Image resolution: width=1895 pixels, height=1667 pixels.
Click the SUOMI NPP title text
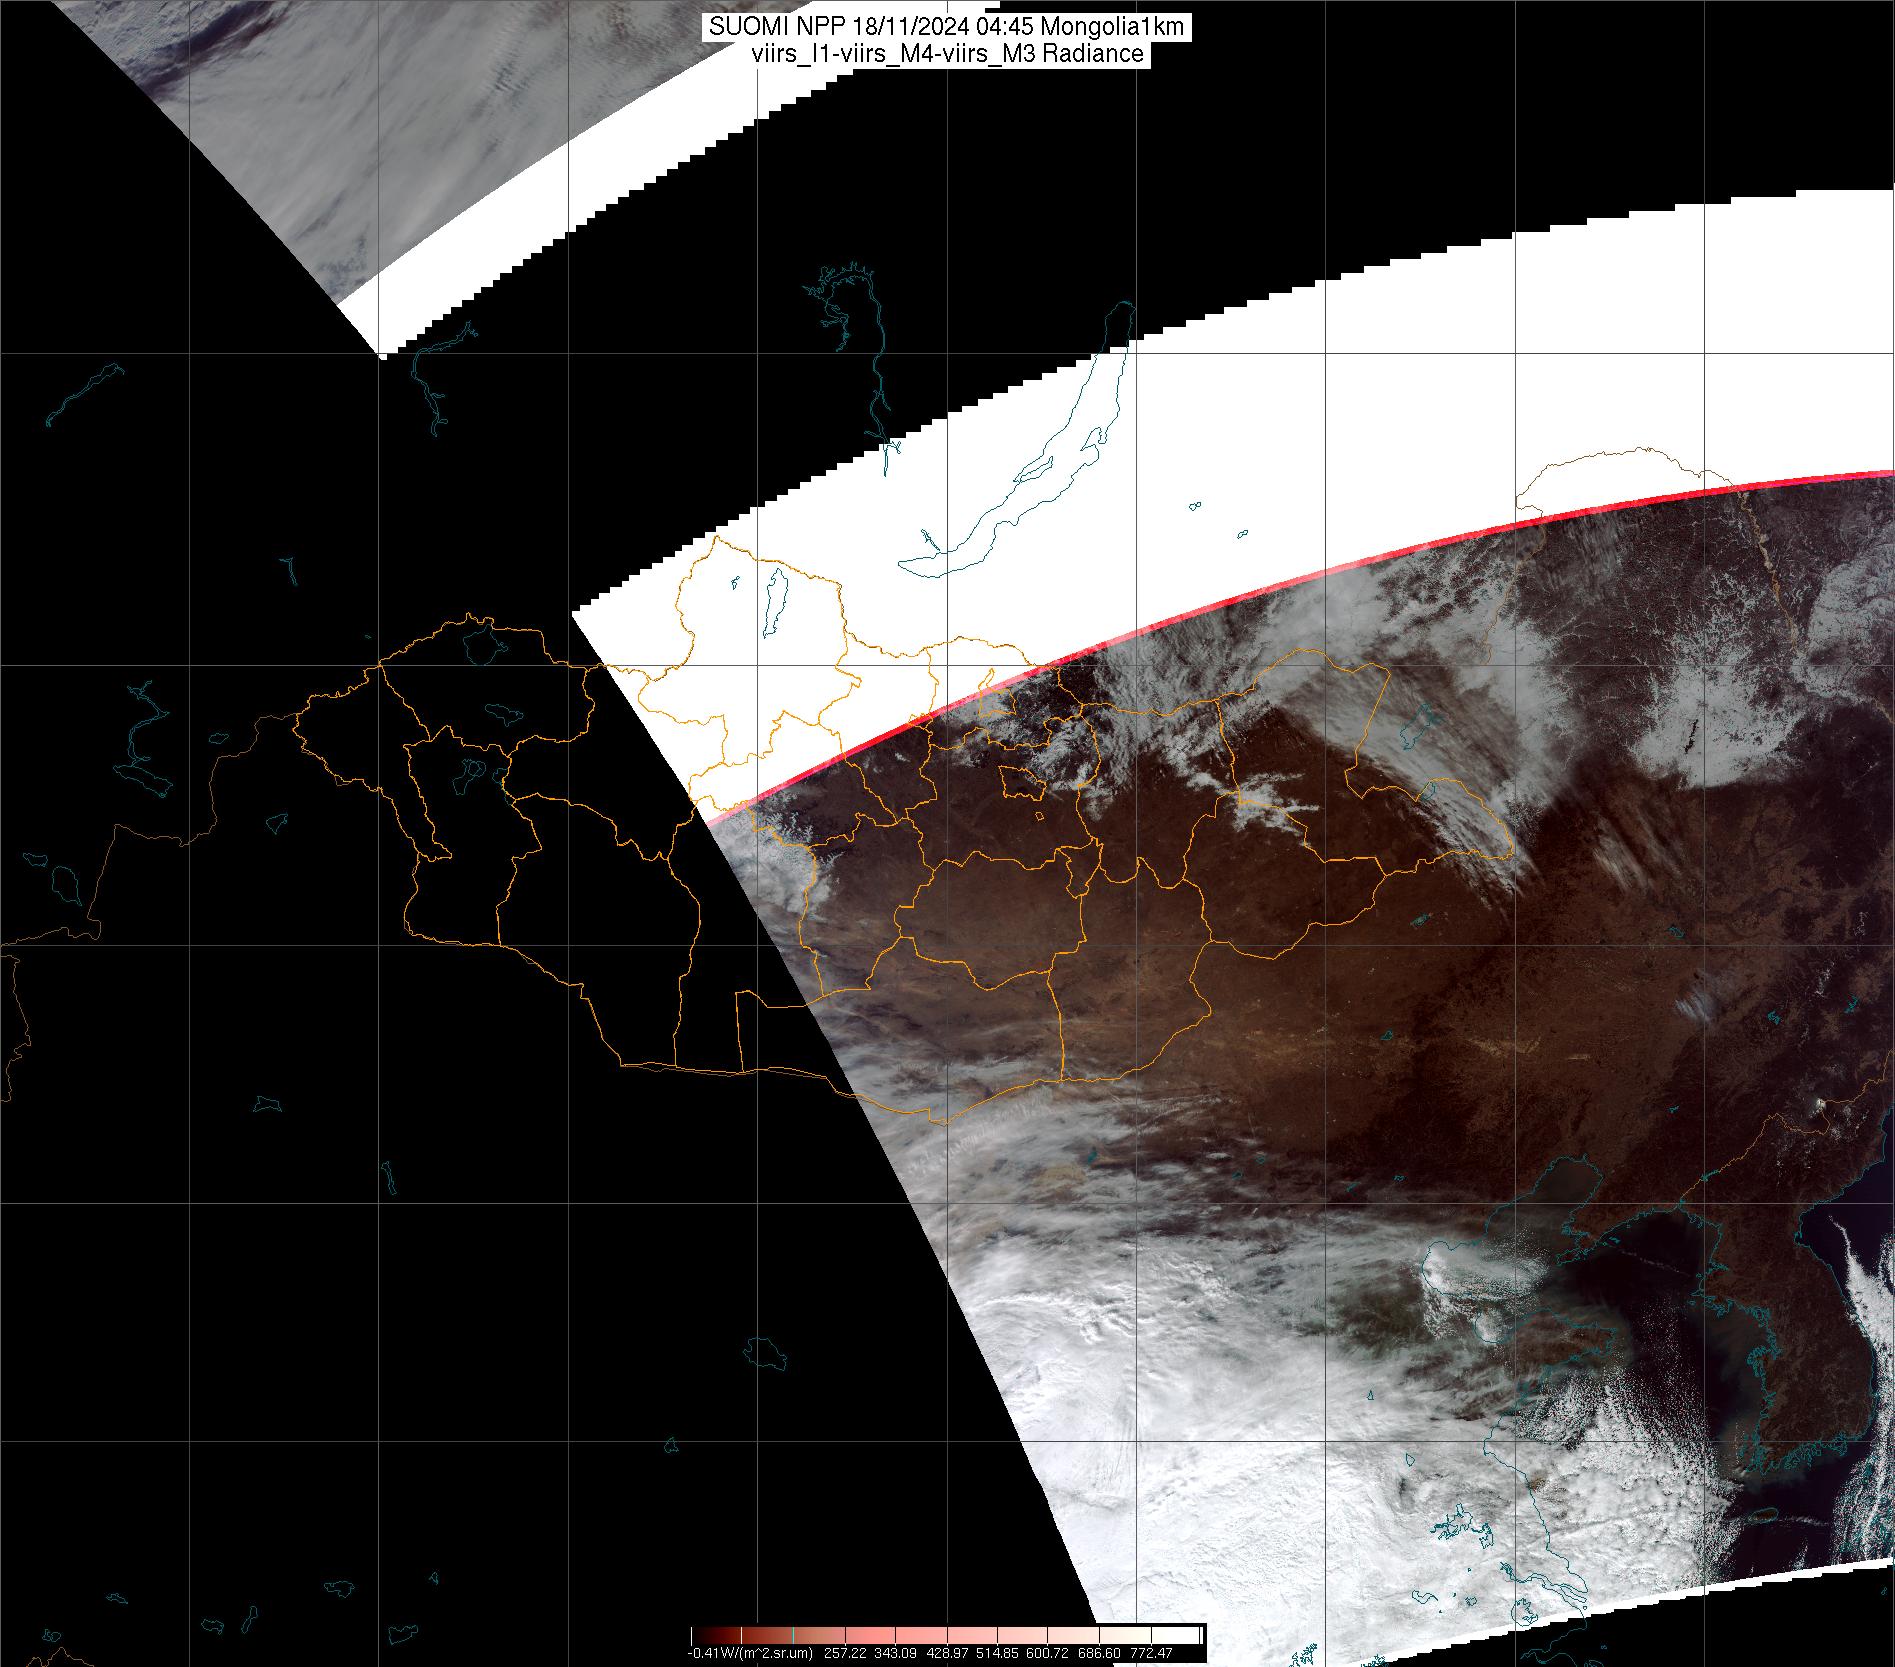(946, 27)
